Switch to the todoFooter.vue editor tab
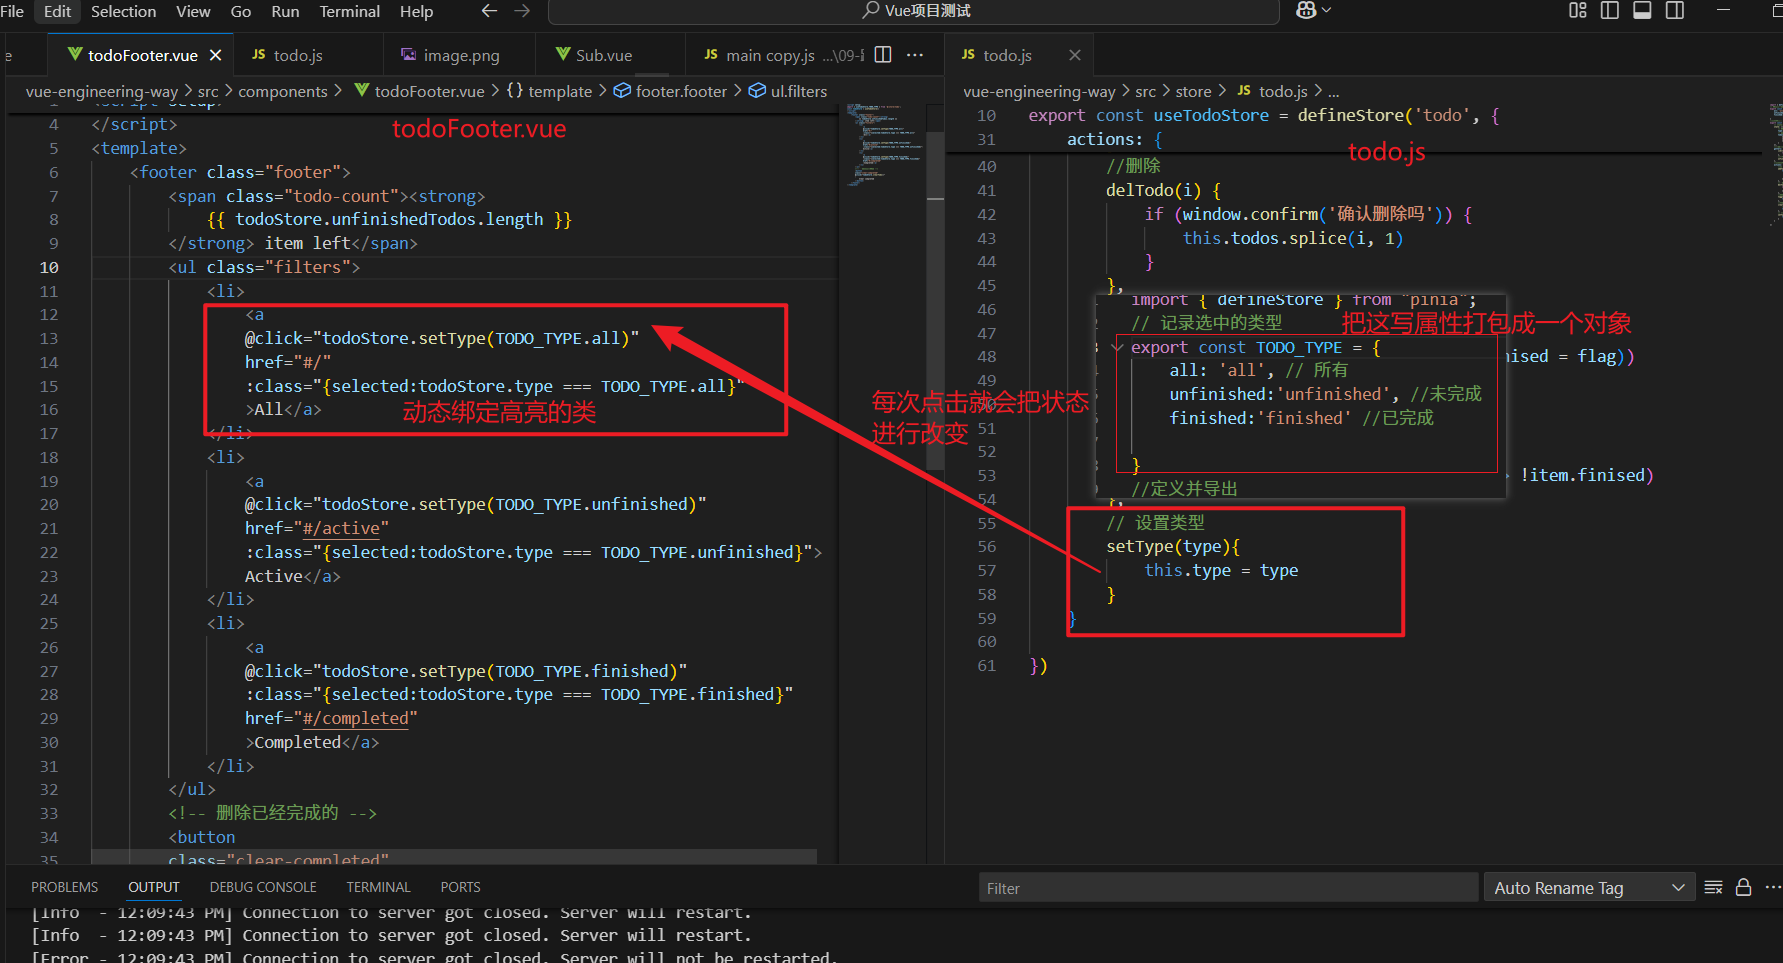The width and height of the screenshot is (1783, 963). [141, 55]
